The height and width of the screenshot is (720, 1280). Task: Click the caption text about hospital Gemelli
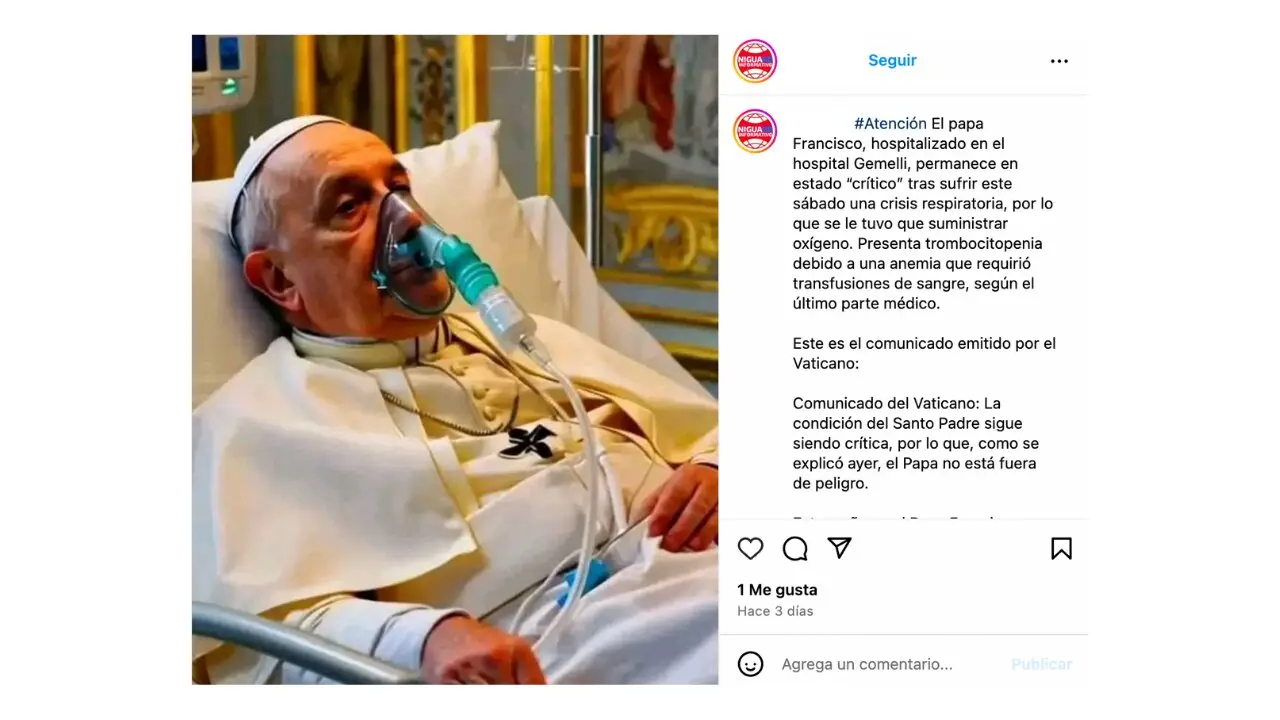922,213
